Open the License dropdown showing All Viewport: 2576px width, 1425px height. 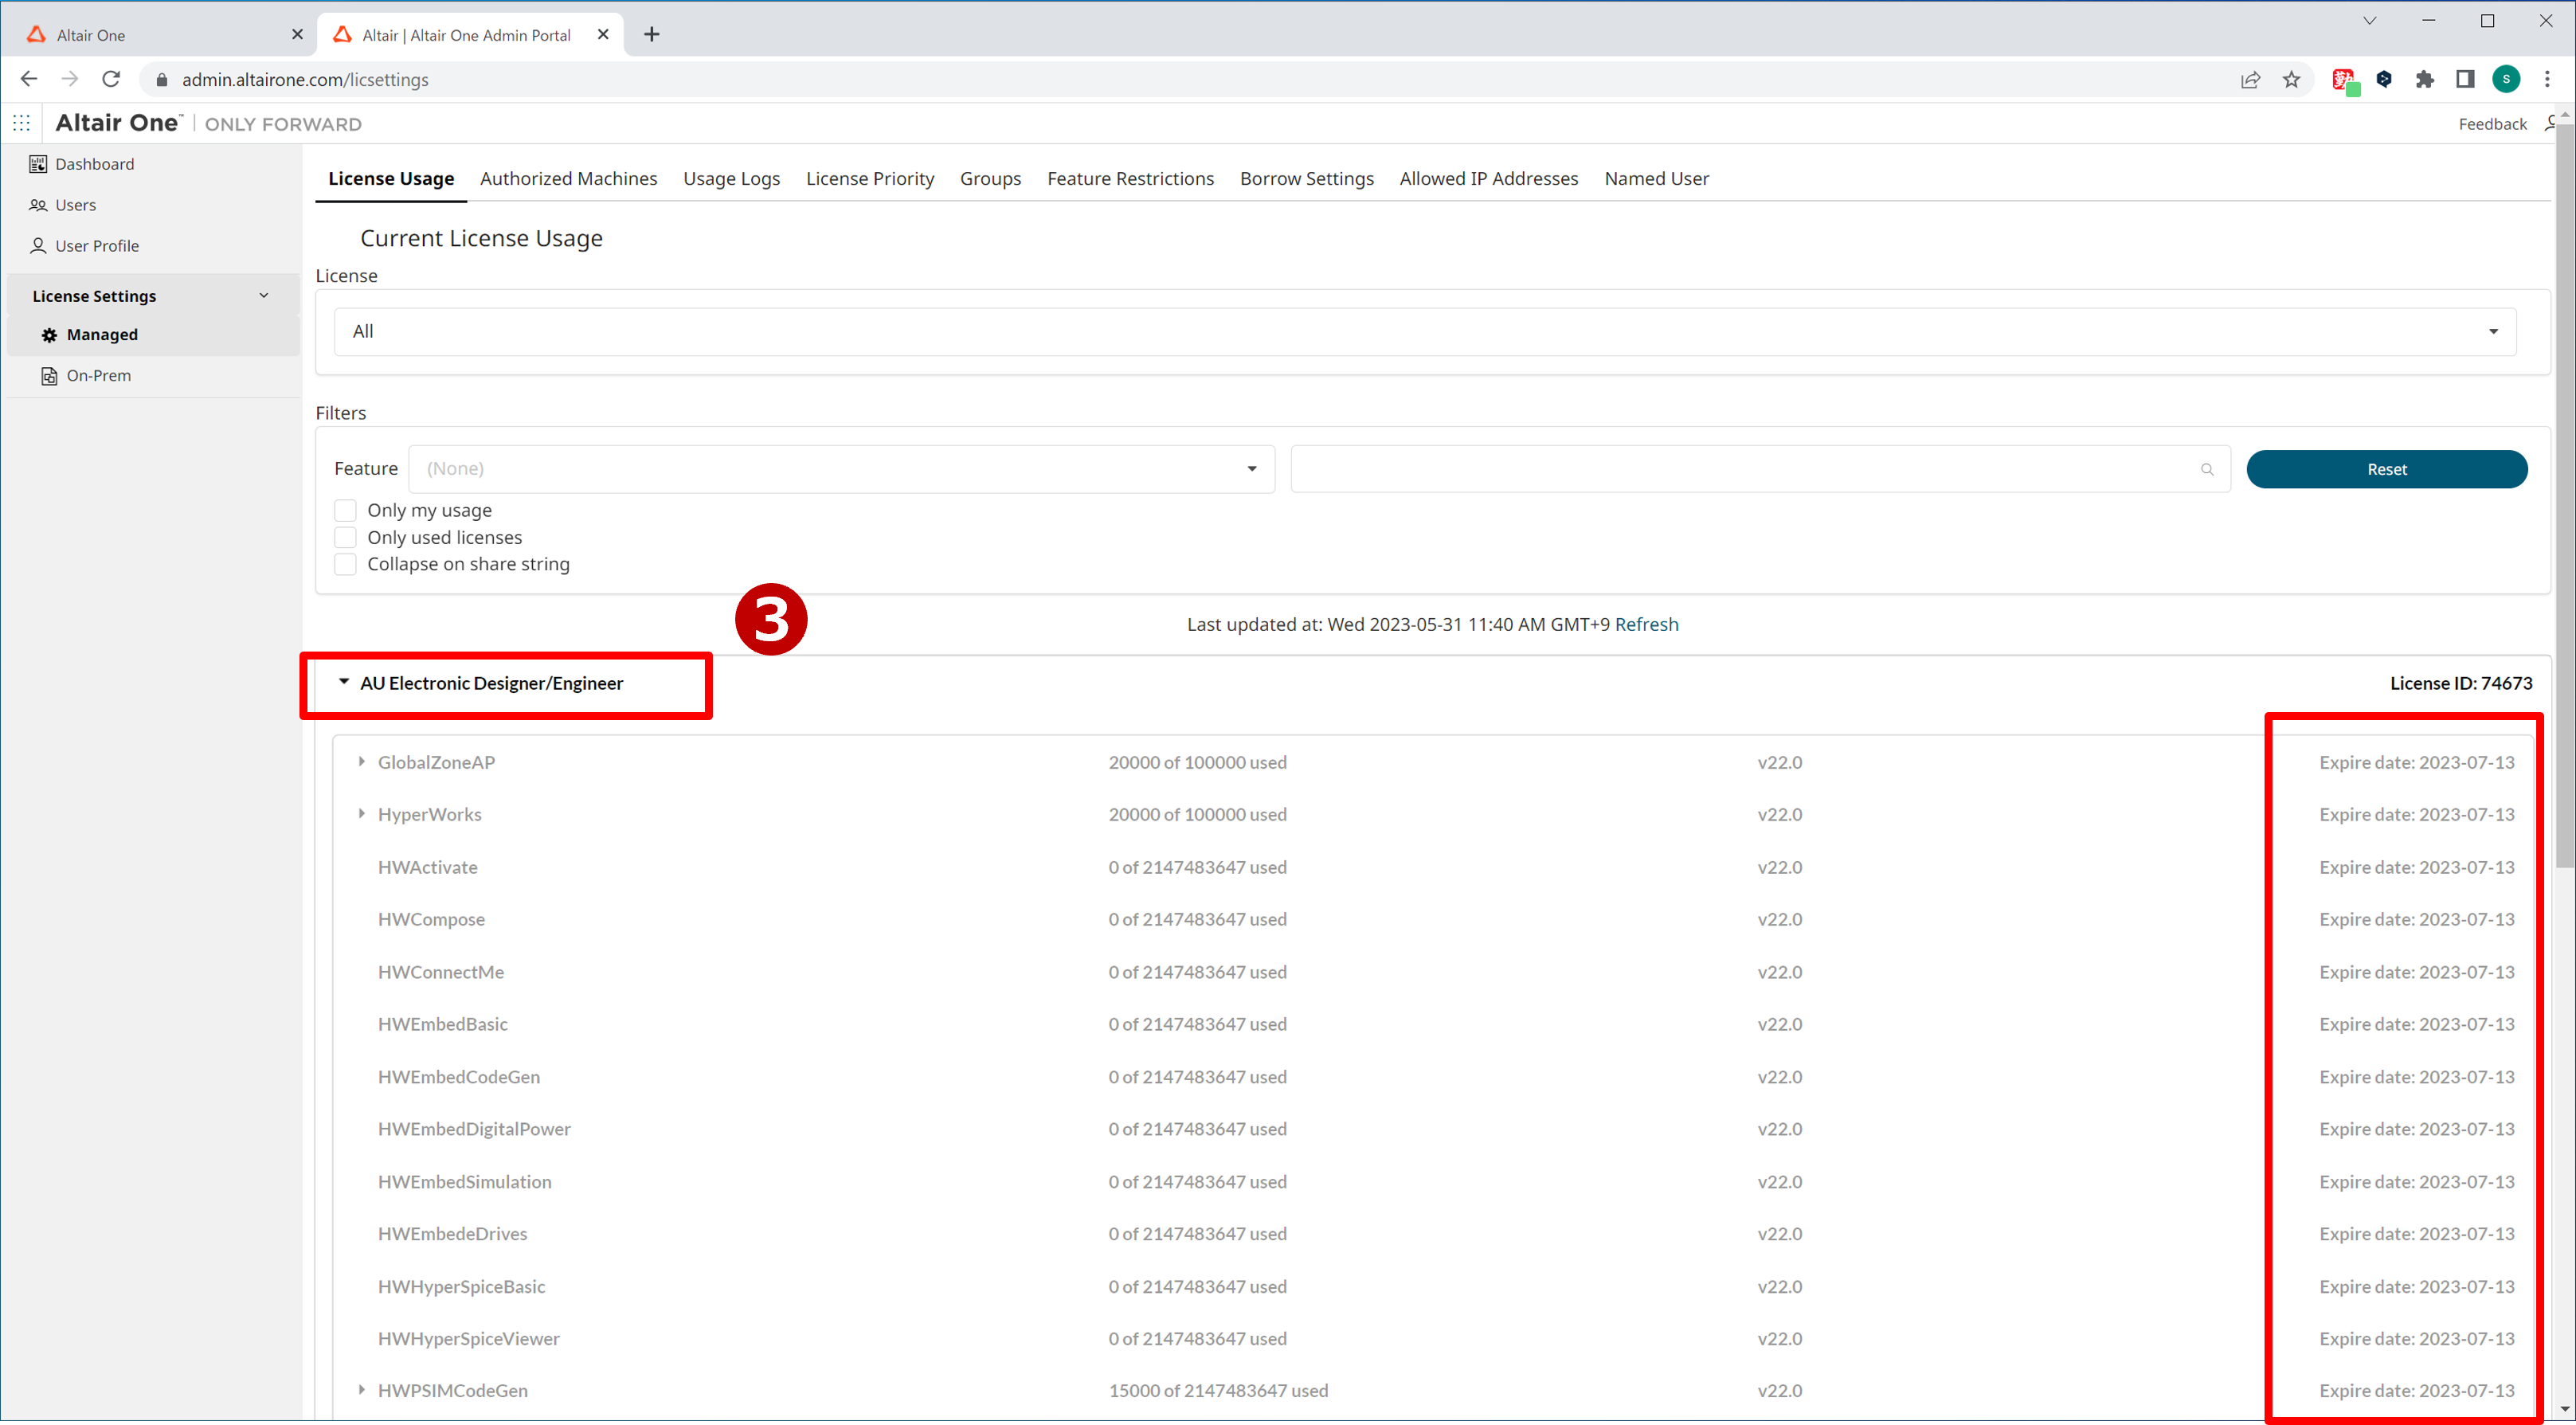[1424, 332]
